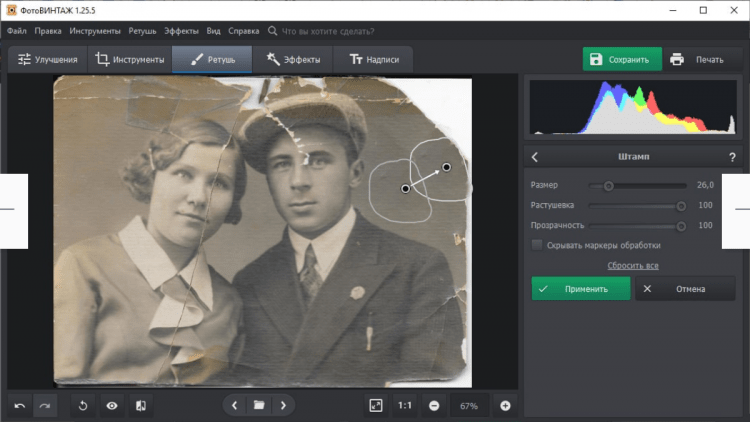The width and height of the screenshot is (750, 422).
Task: Click the Сбросить все link
Action: click(633, 266)
